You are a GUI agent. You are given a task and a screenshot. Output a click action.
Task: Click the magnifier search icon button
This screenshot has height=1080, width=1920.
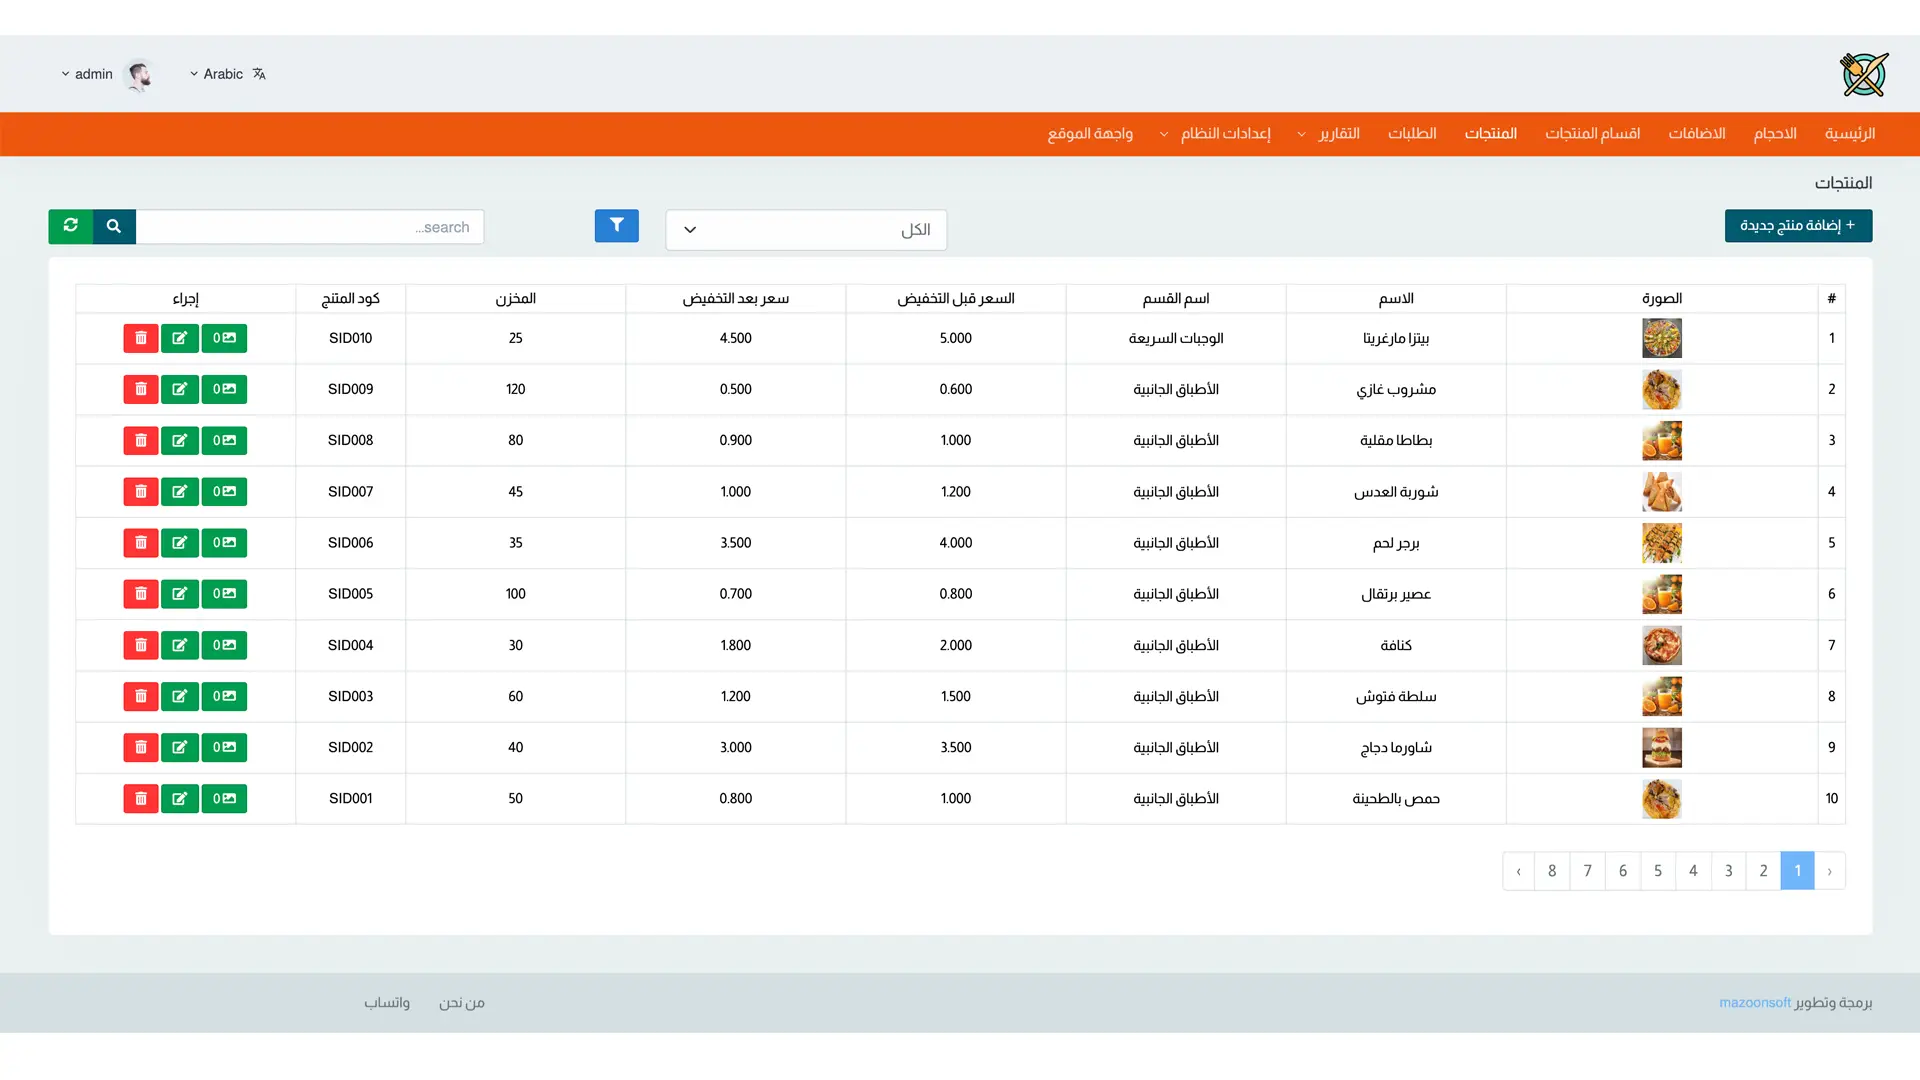click(x=114, y=226)
